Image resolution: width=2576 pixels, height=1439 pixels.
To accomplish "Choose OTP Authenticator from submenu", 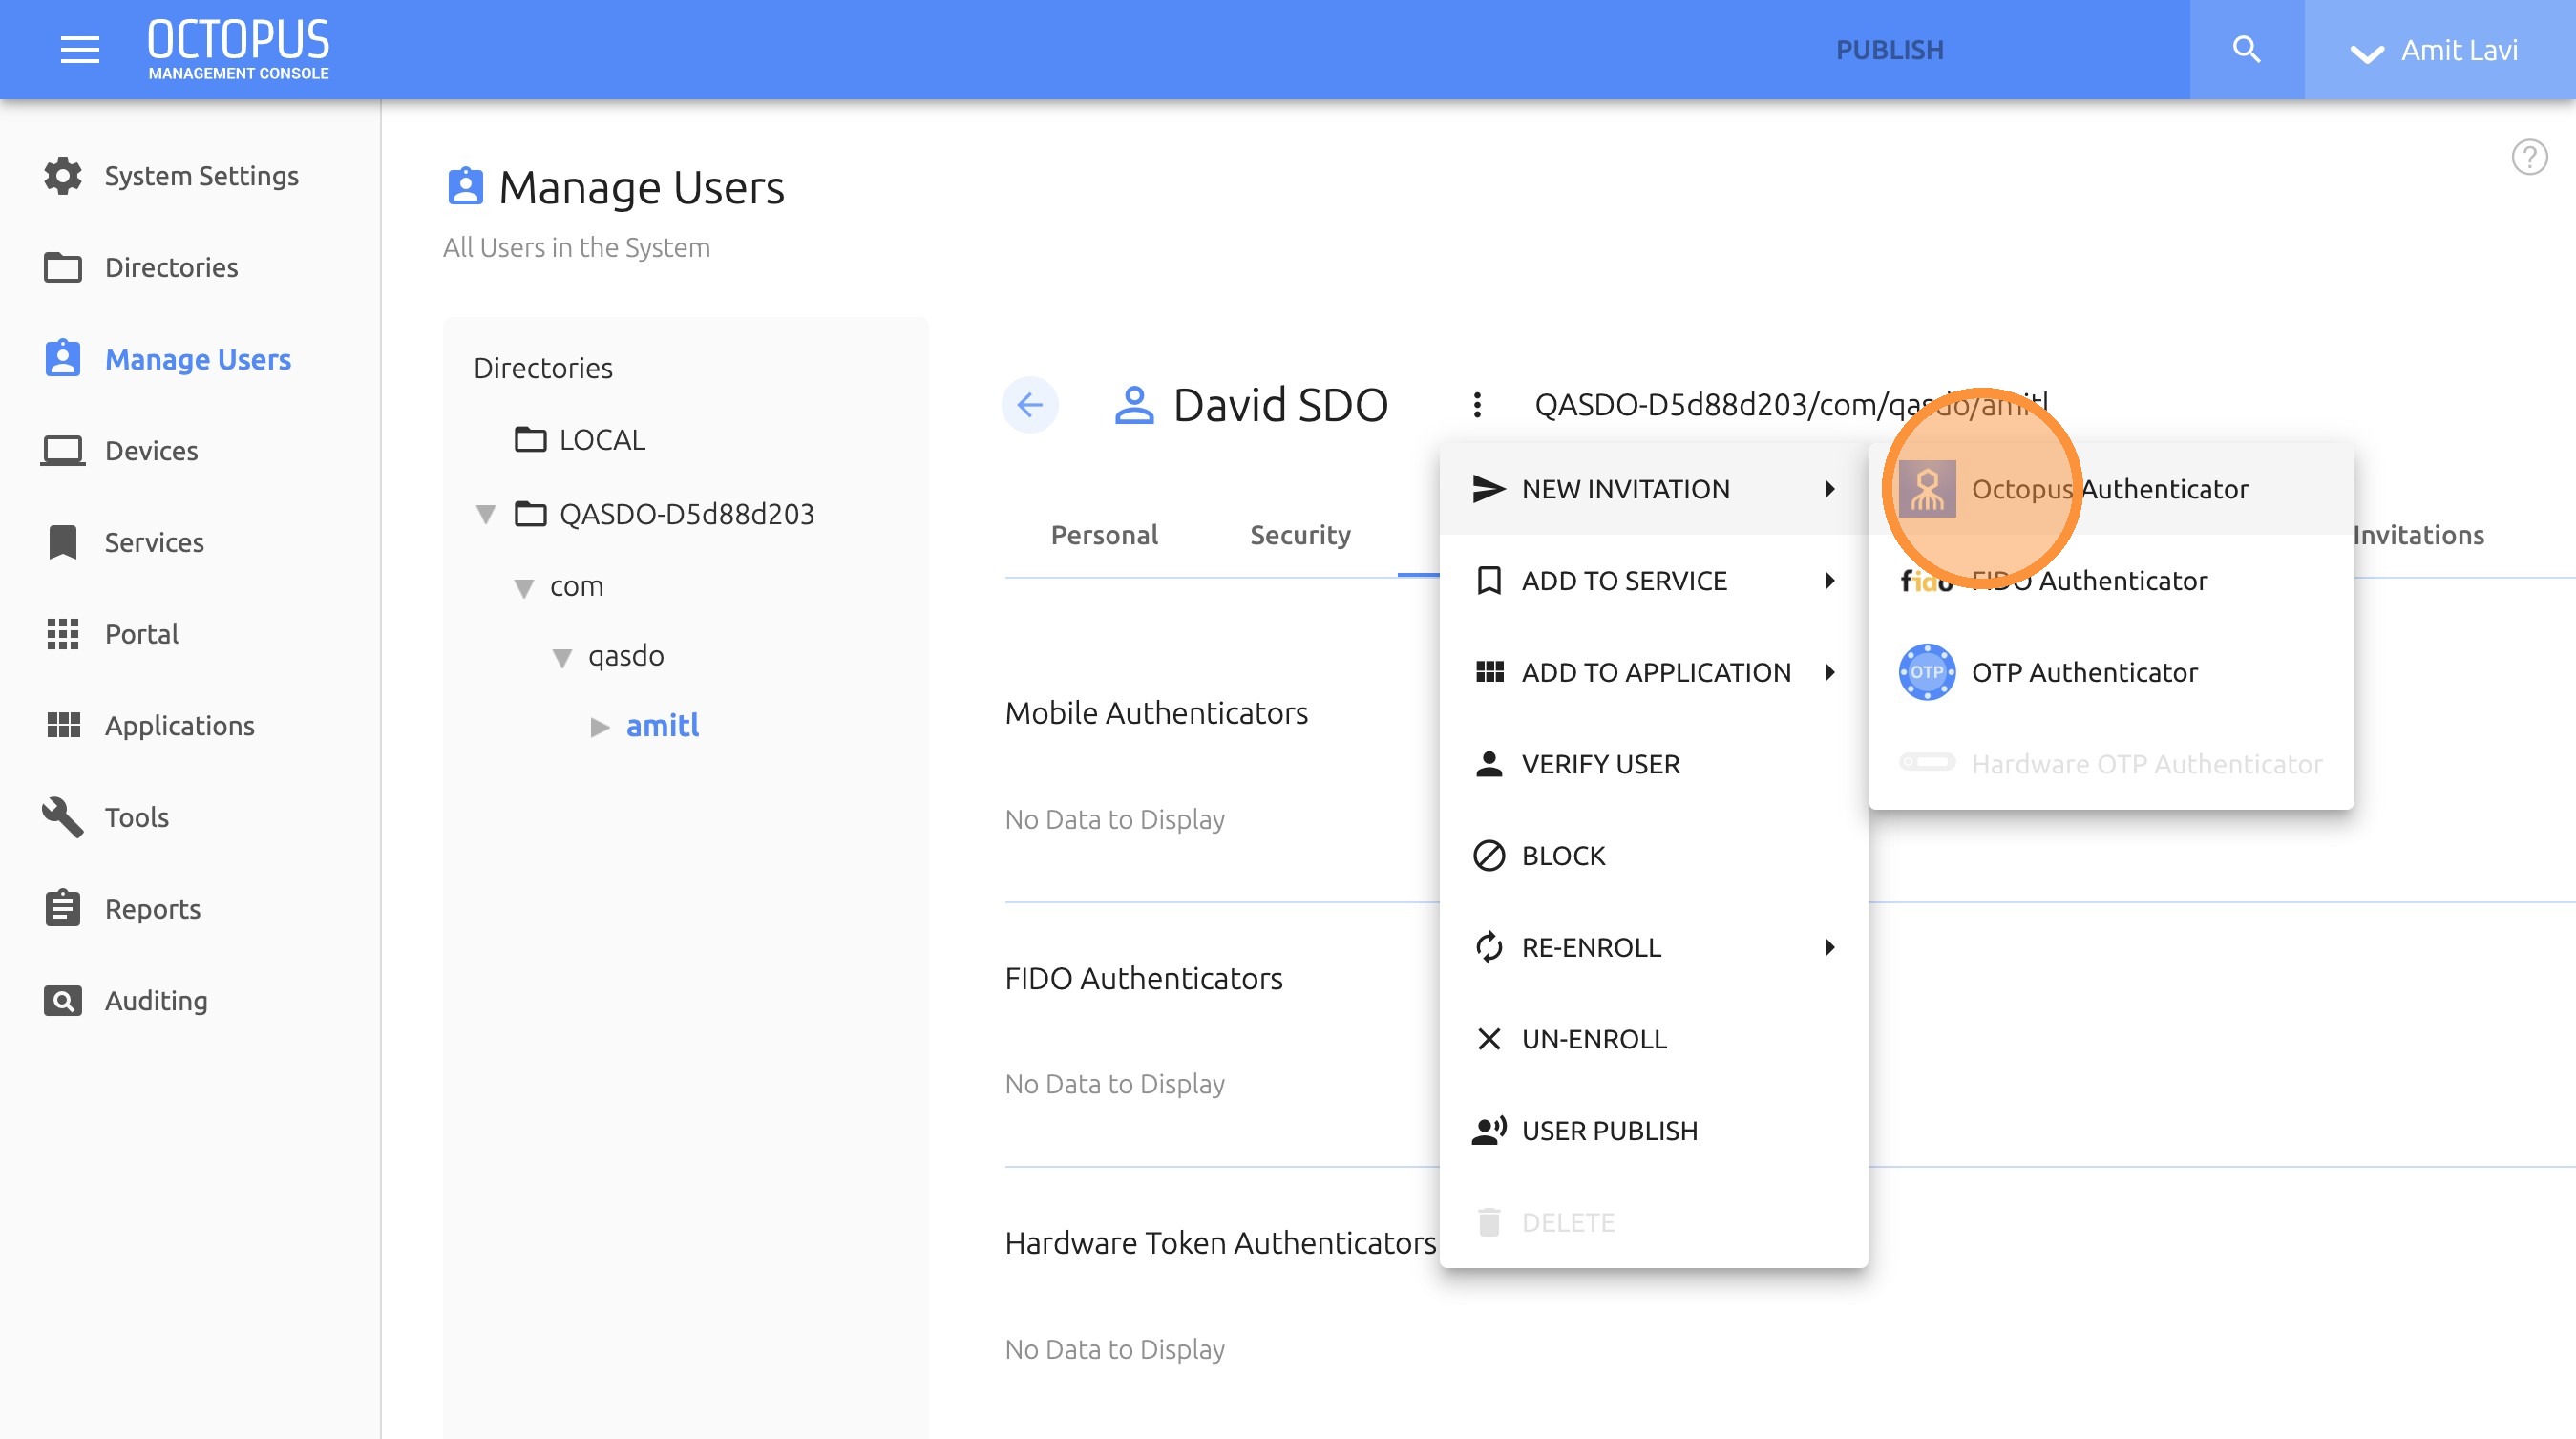I will pos(2083,672).
